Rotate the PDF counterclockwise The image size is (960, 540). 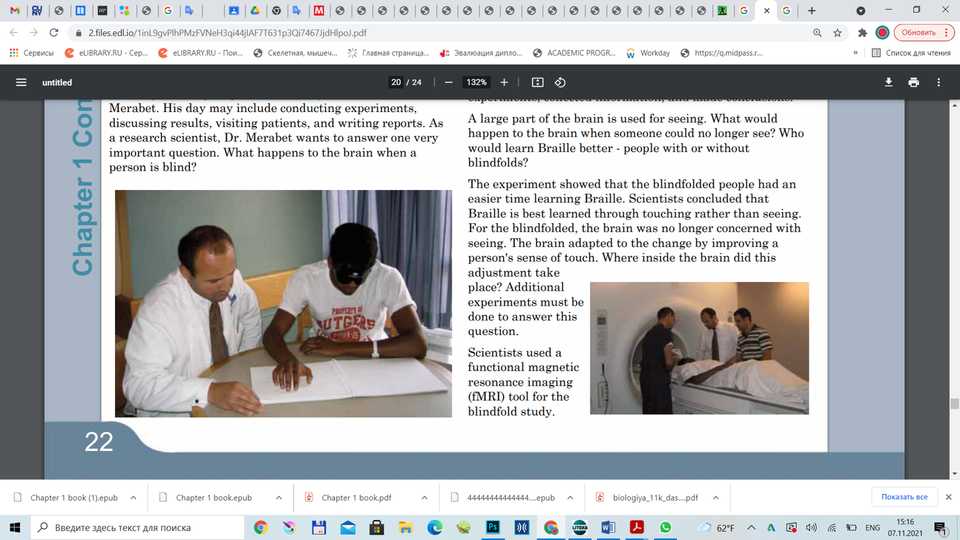click(x=560, y=82)
